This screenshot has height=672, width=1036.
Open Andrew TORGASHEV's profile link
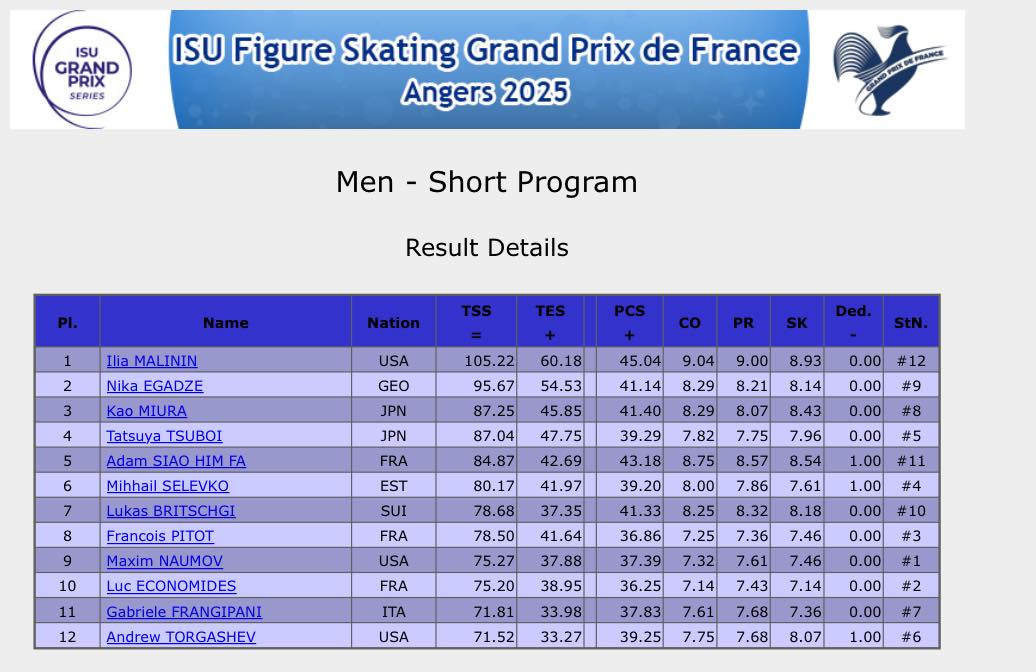point(181,636)
